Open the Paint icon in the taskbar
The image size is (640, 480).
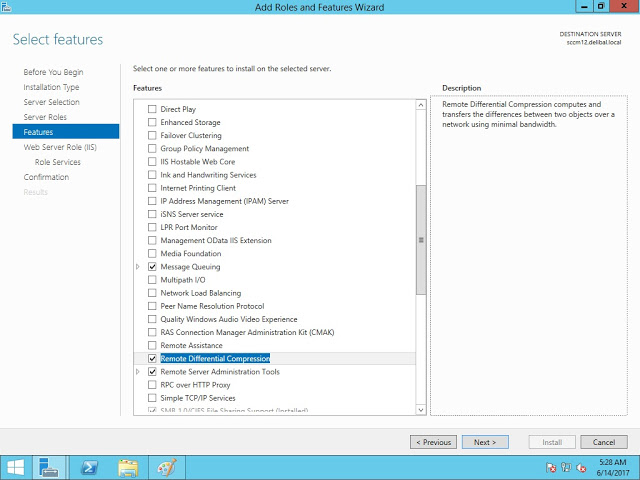[x=166, y=467]
